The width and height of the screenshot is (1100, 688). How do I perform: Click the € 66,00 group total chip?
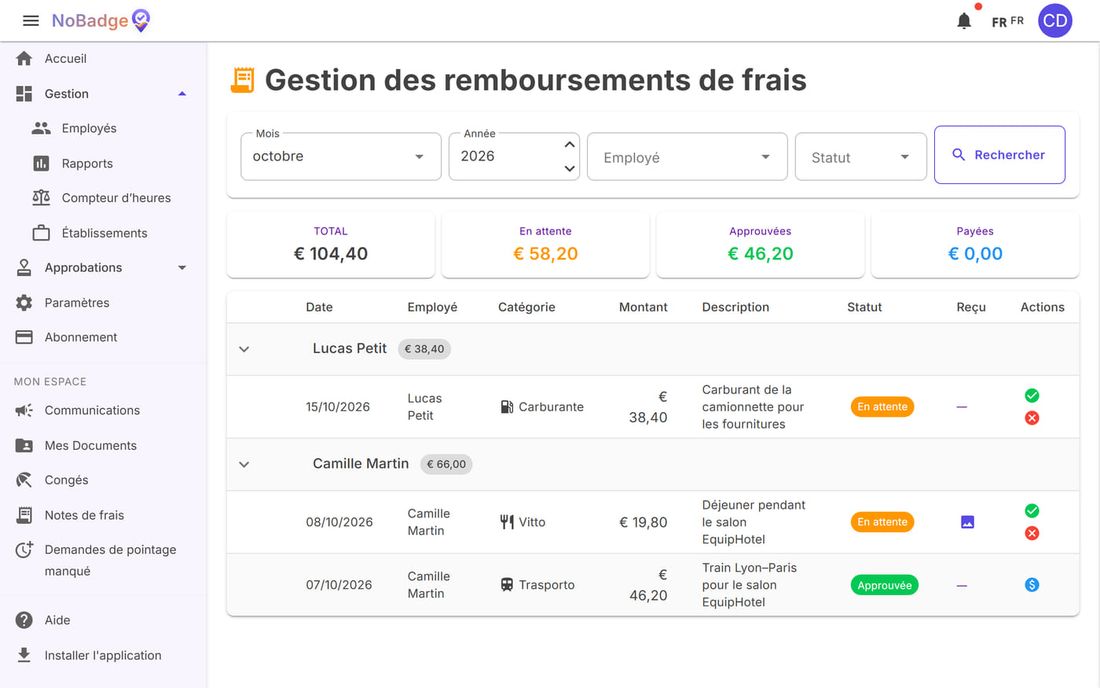[x=446, y=464]
